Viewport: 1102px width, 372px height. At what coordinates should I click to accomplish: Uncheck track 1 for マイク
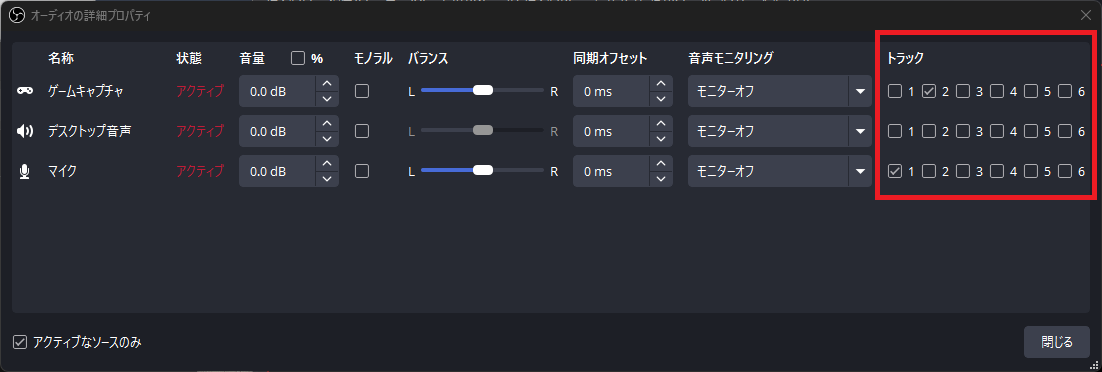point(895,171)
